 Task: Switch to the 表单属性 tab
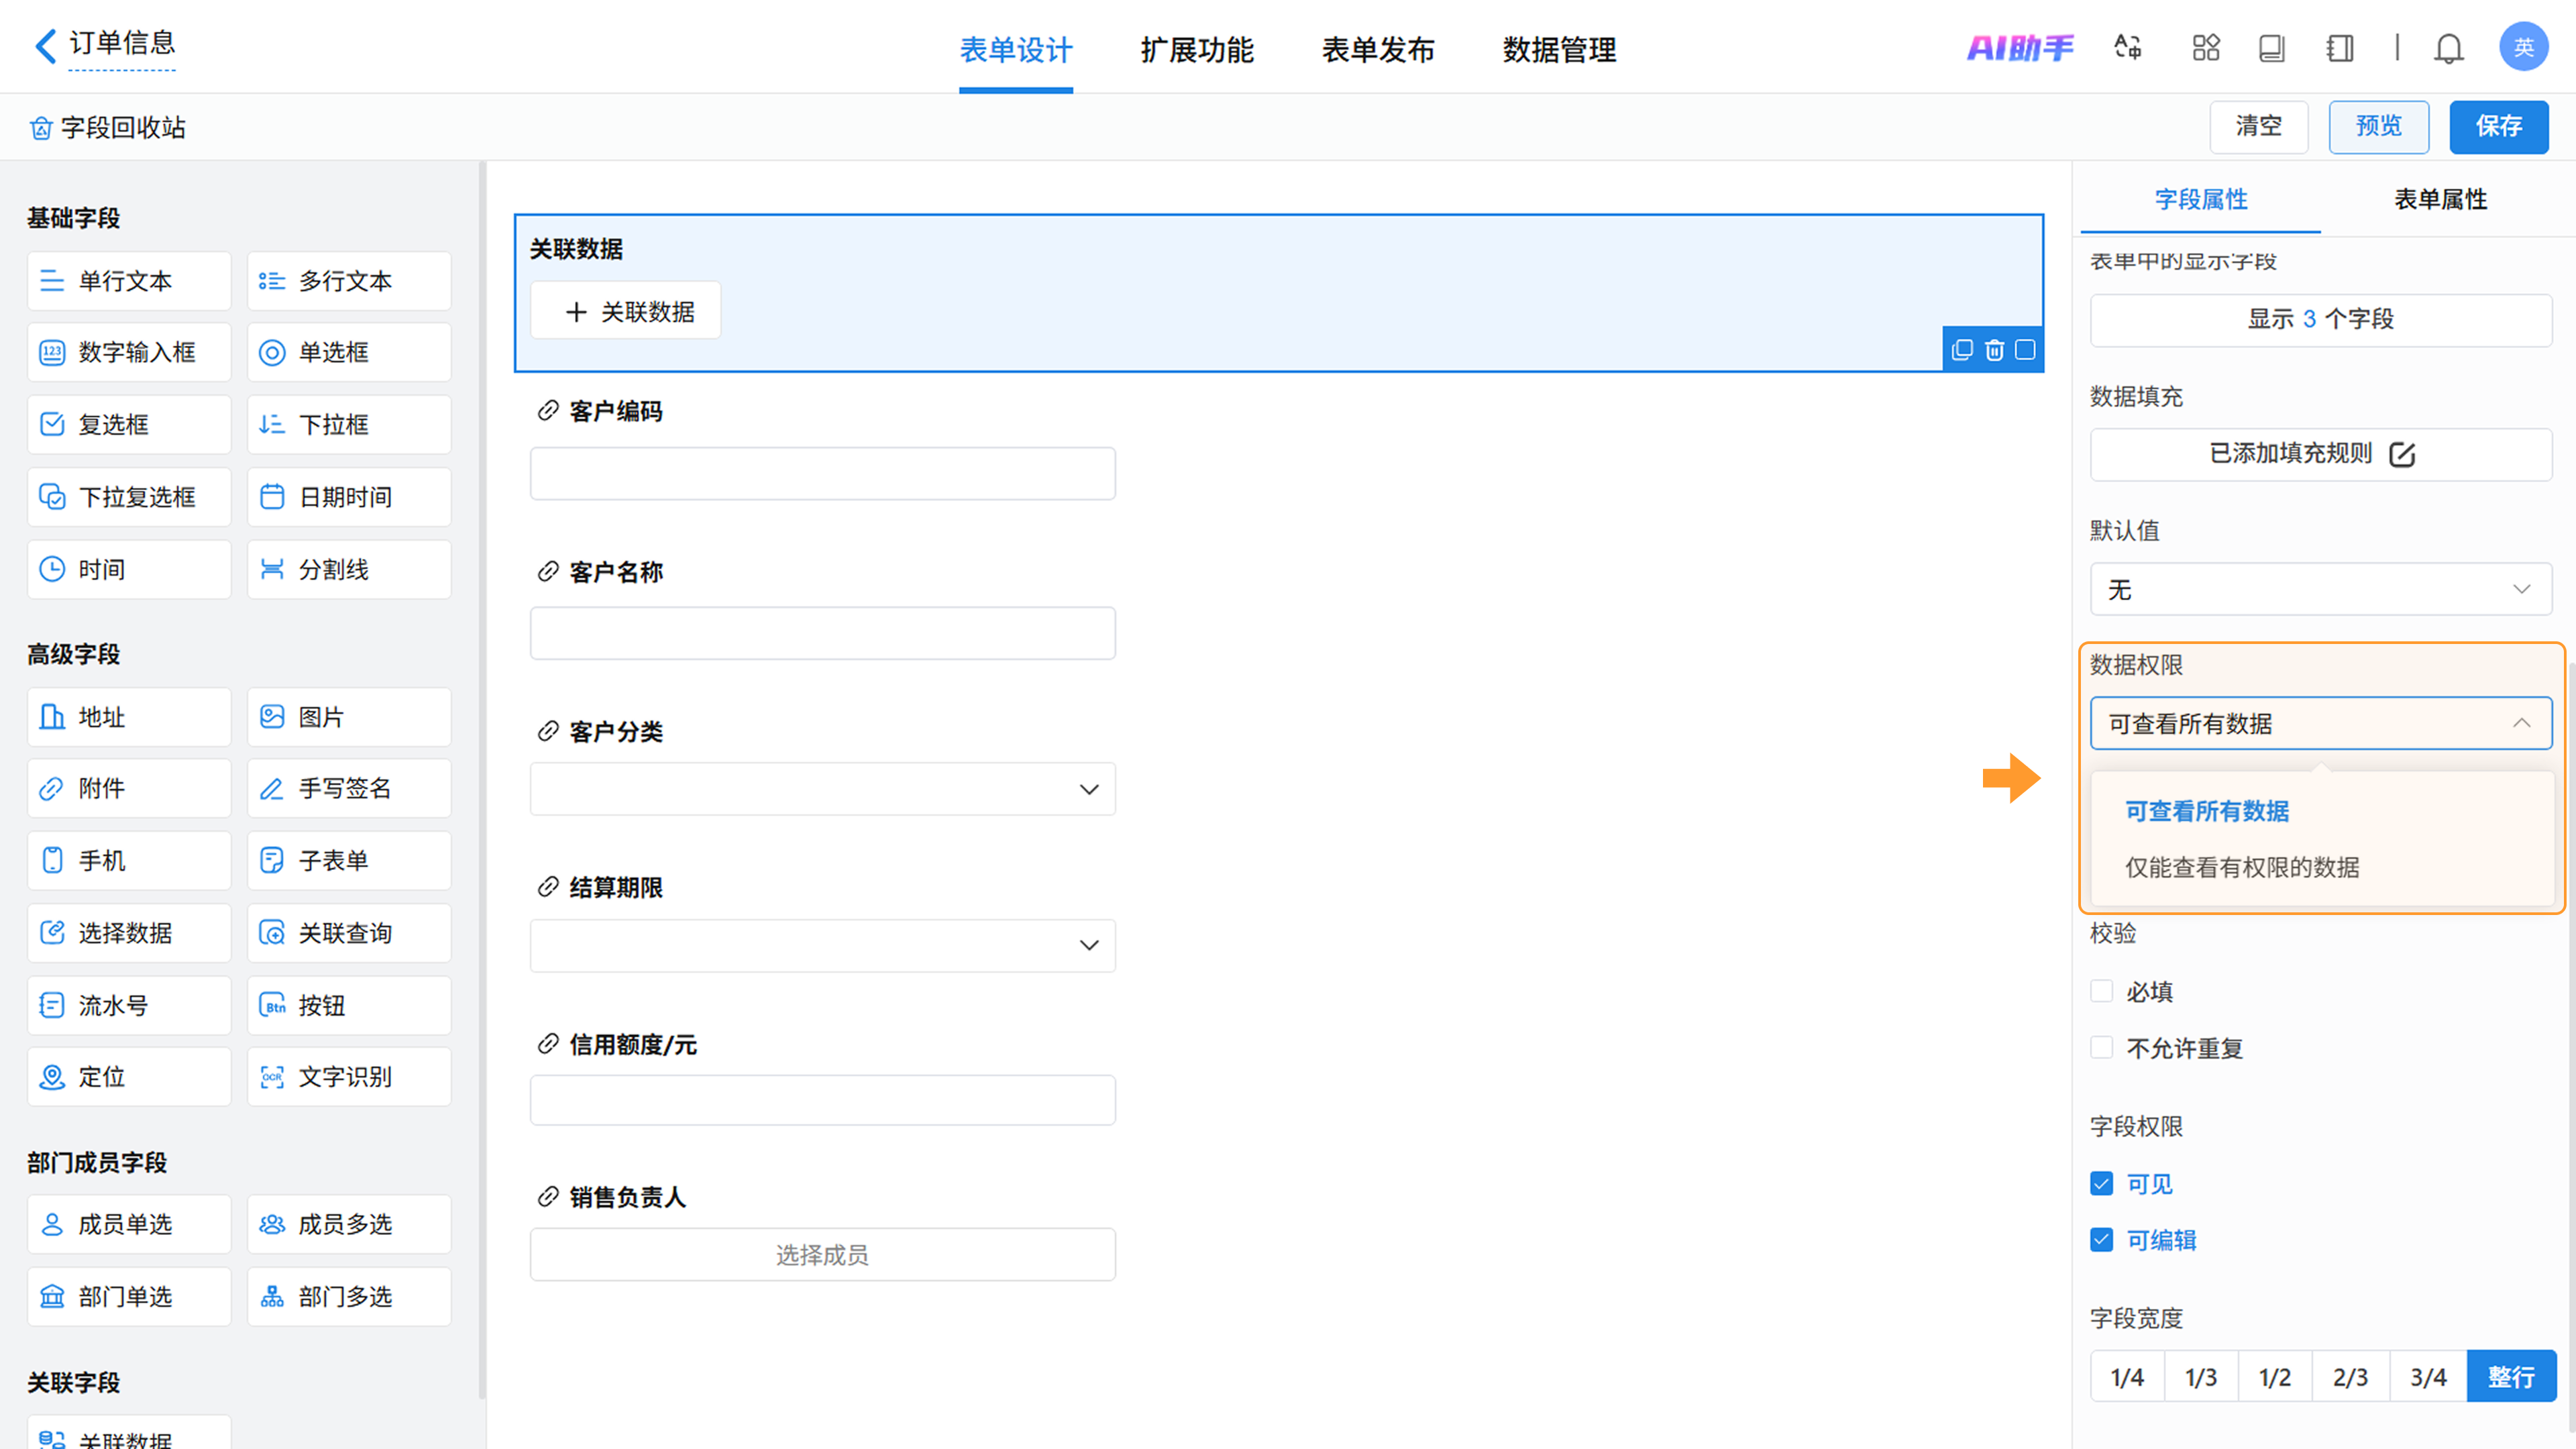click(x=2439, y=199)
